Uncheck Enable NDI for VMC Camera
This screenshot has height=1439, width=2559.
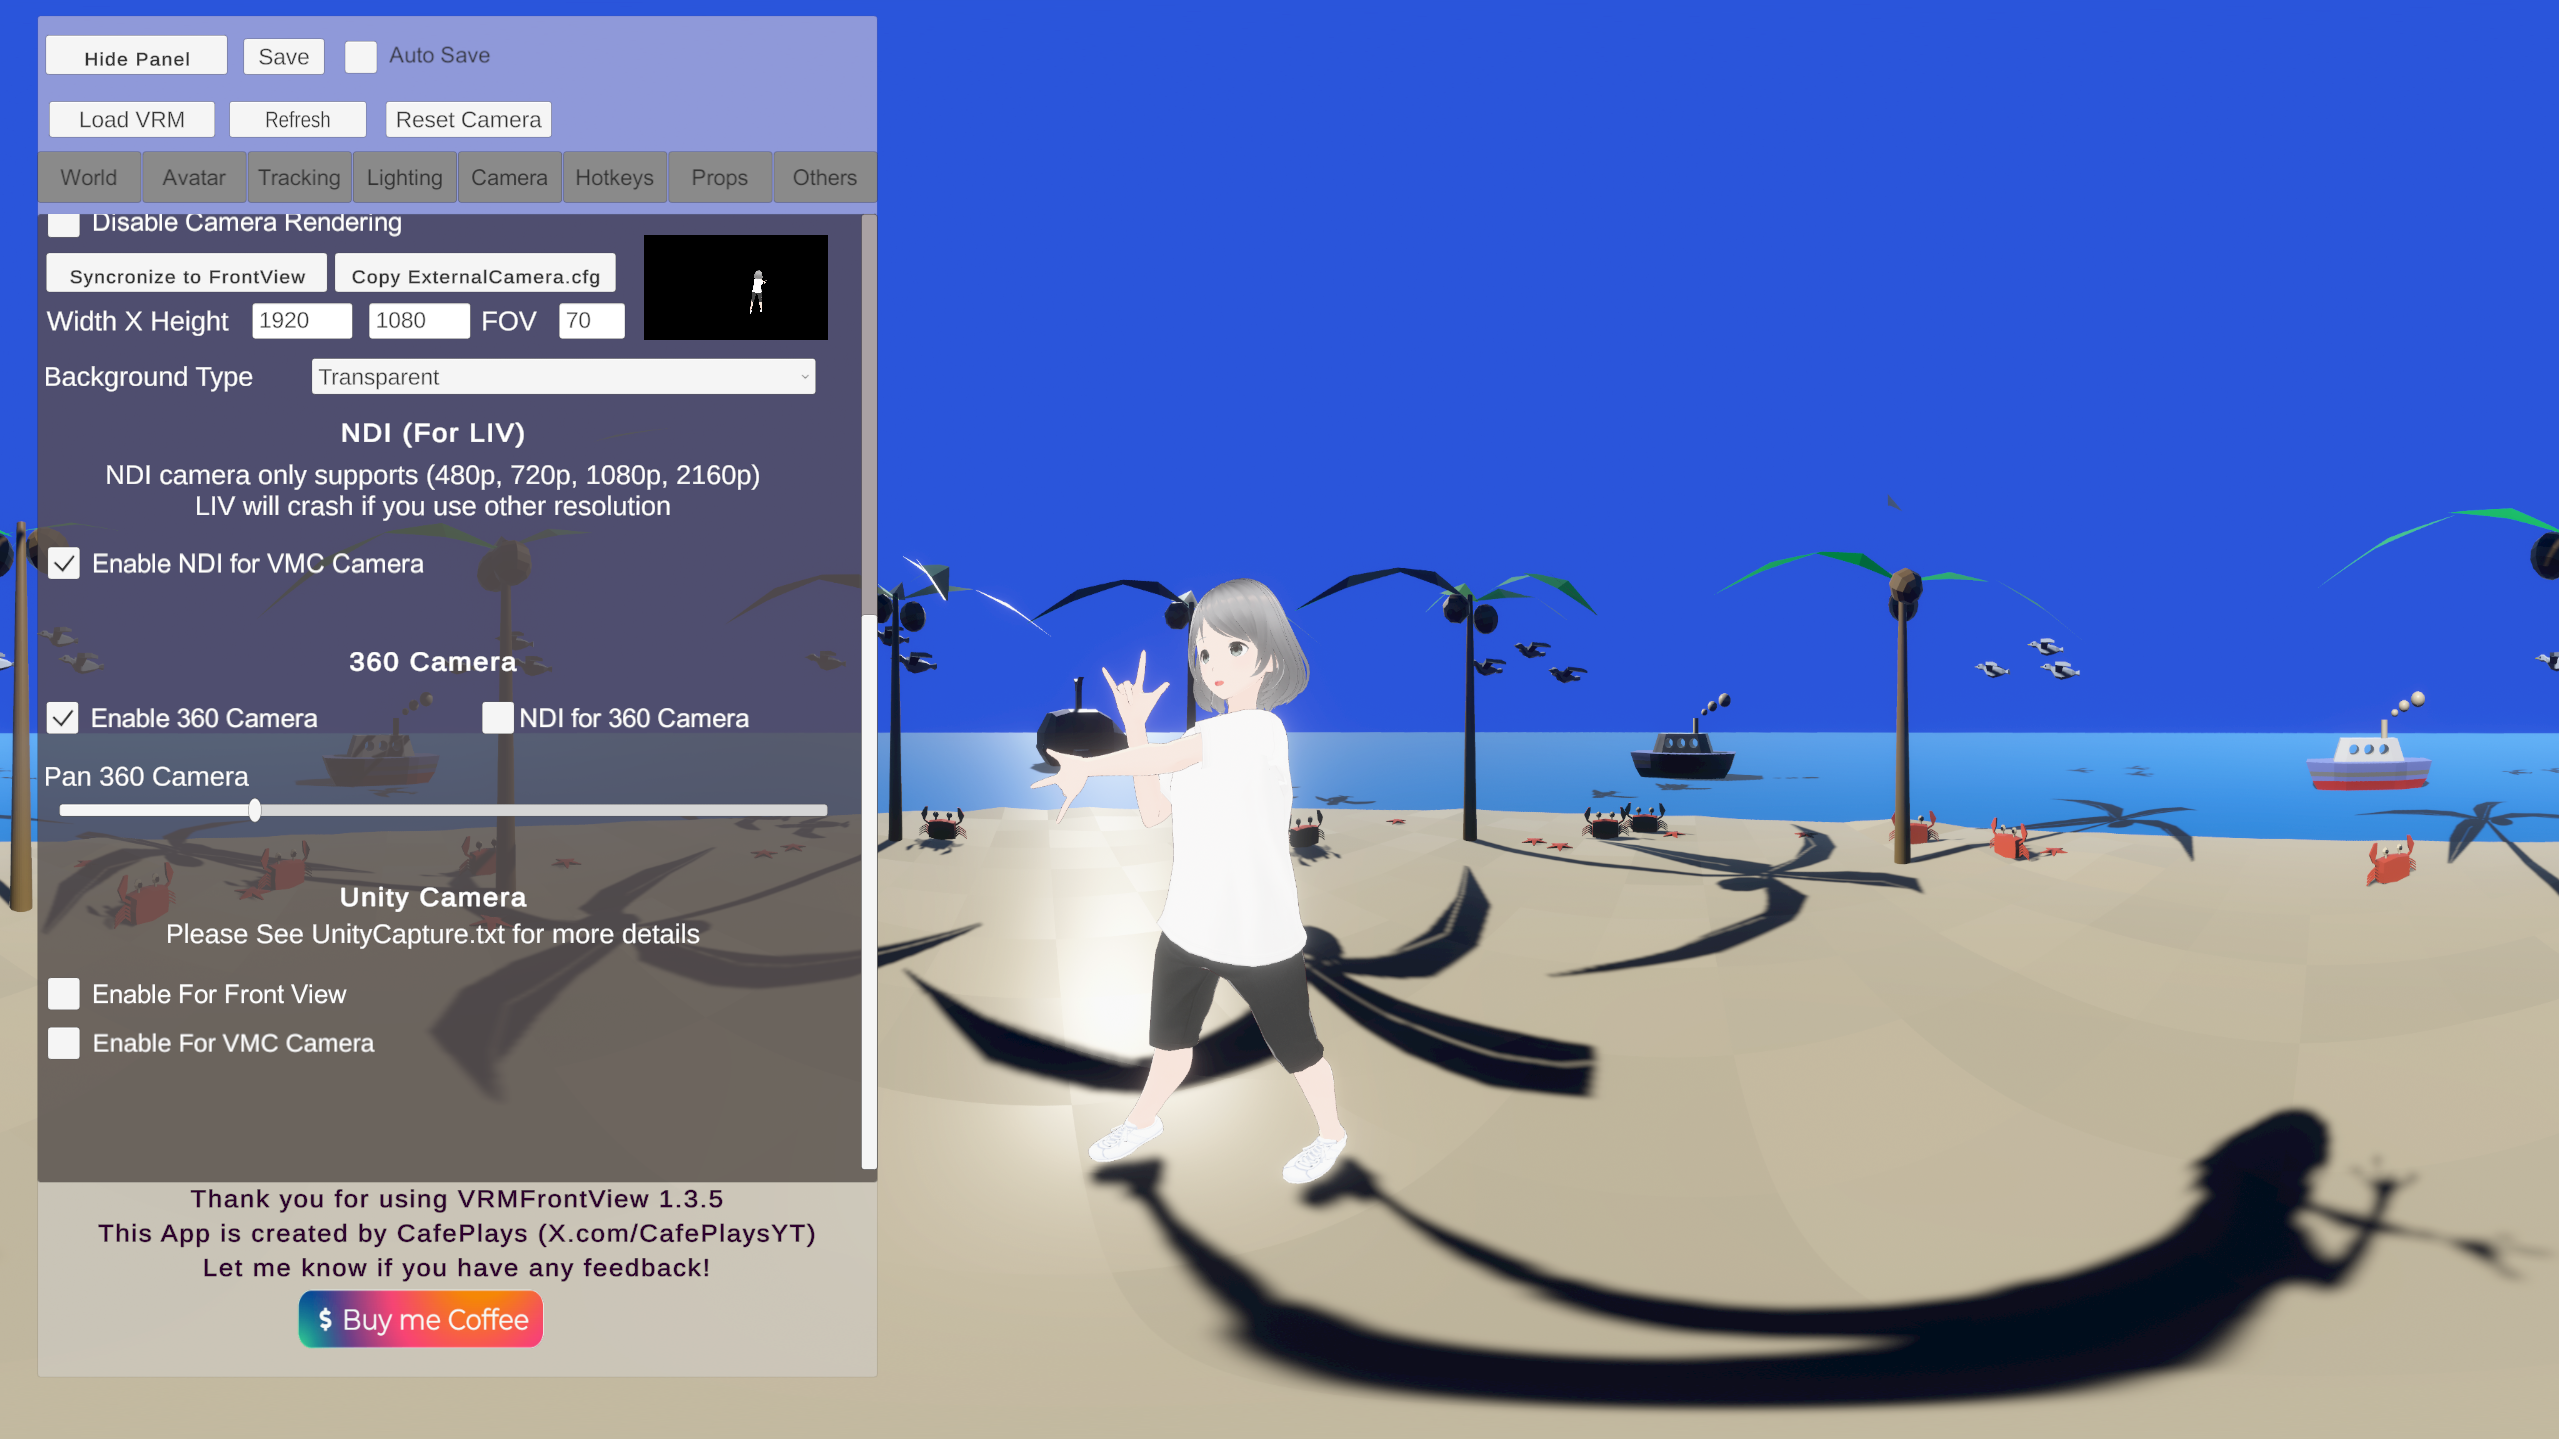point(64,564)
